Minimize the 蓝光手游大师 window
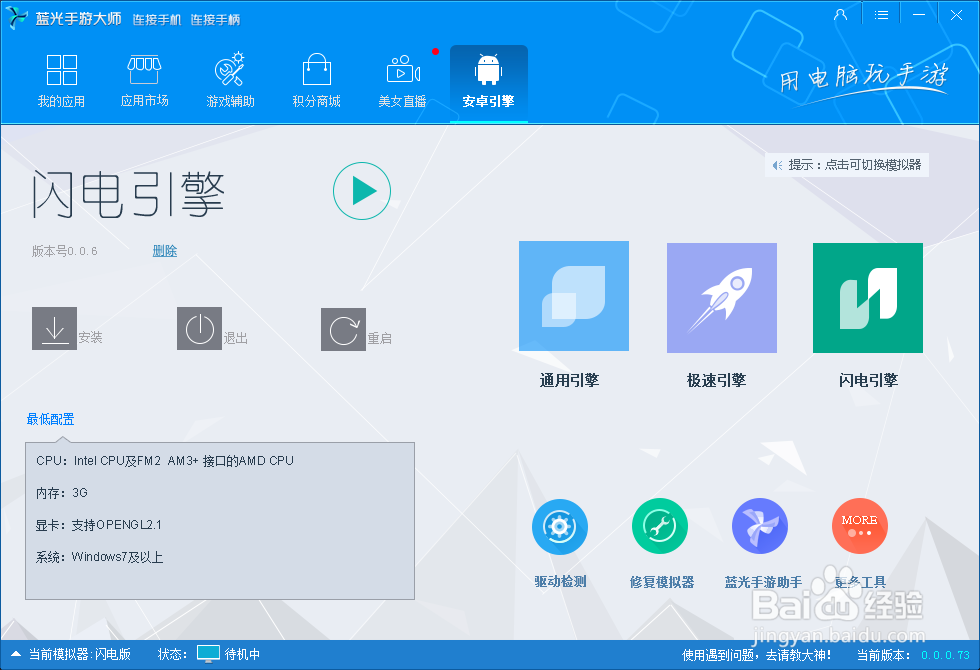980x670 pixels. click(x=919, y=14)
